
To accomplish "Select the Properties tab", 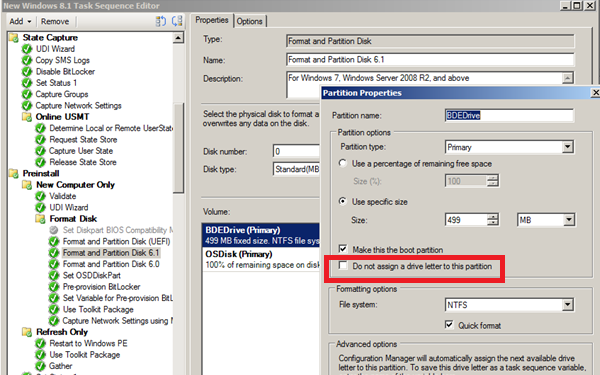I will point(212,20).
